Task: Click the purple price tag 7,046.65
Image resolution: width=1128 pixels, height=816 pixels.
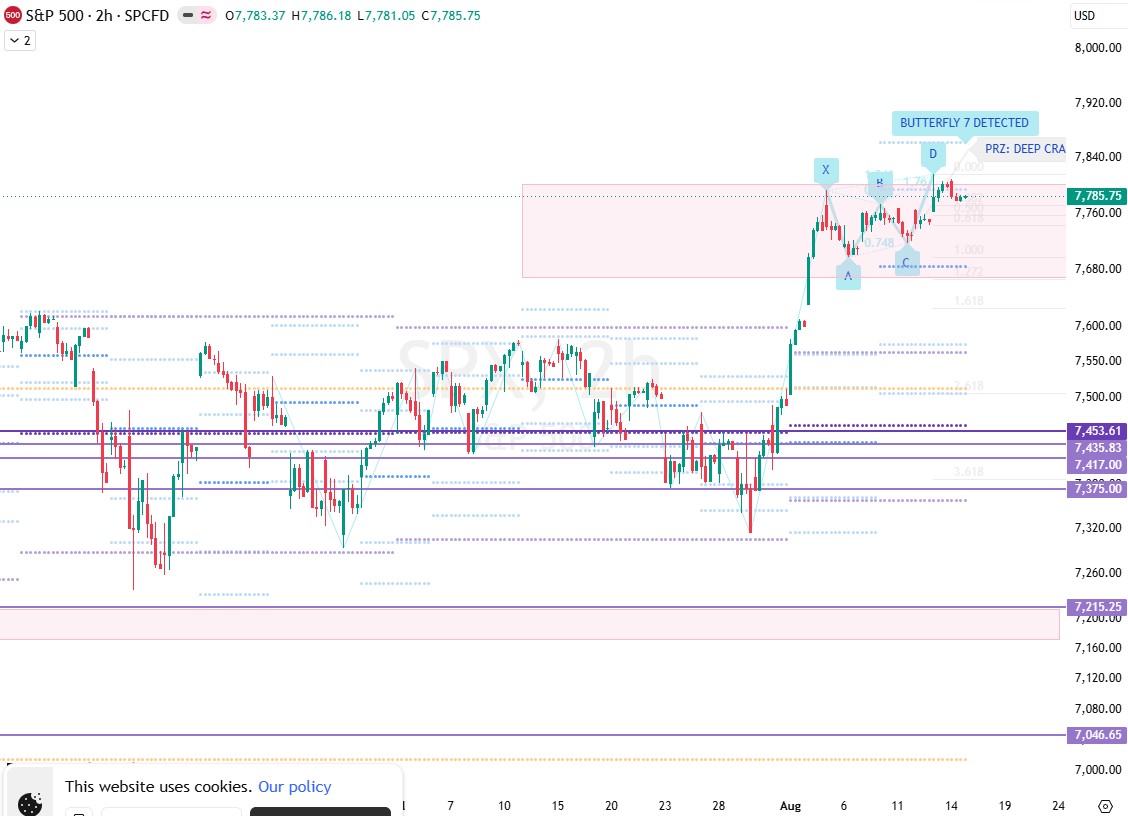Action: [1097, 735]
